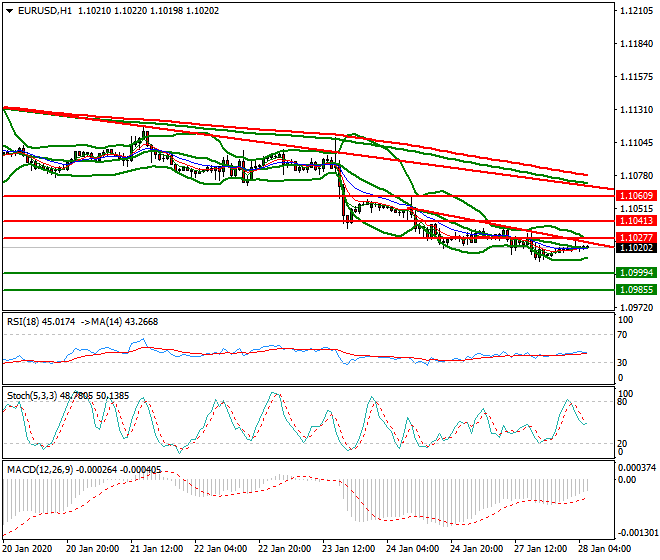Click the 22 Jan 04:00 time label

(x=220, y=549)
